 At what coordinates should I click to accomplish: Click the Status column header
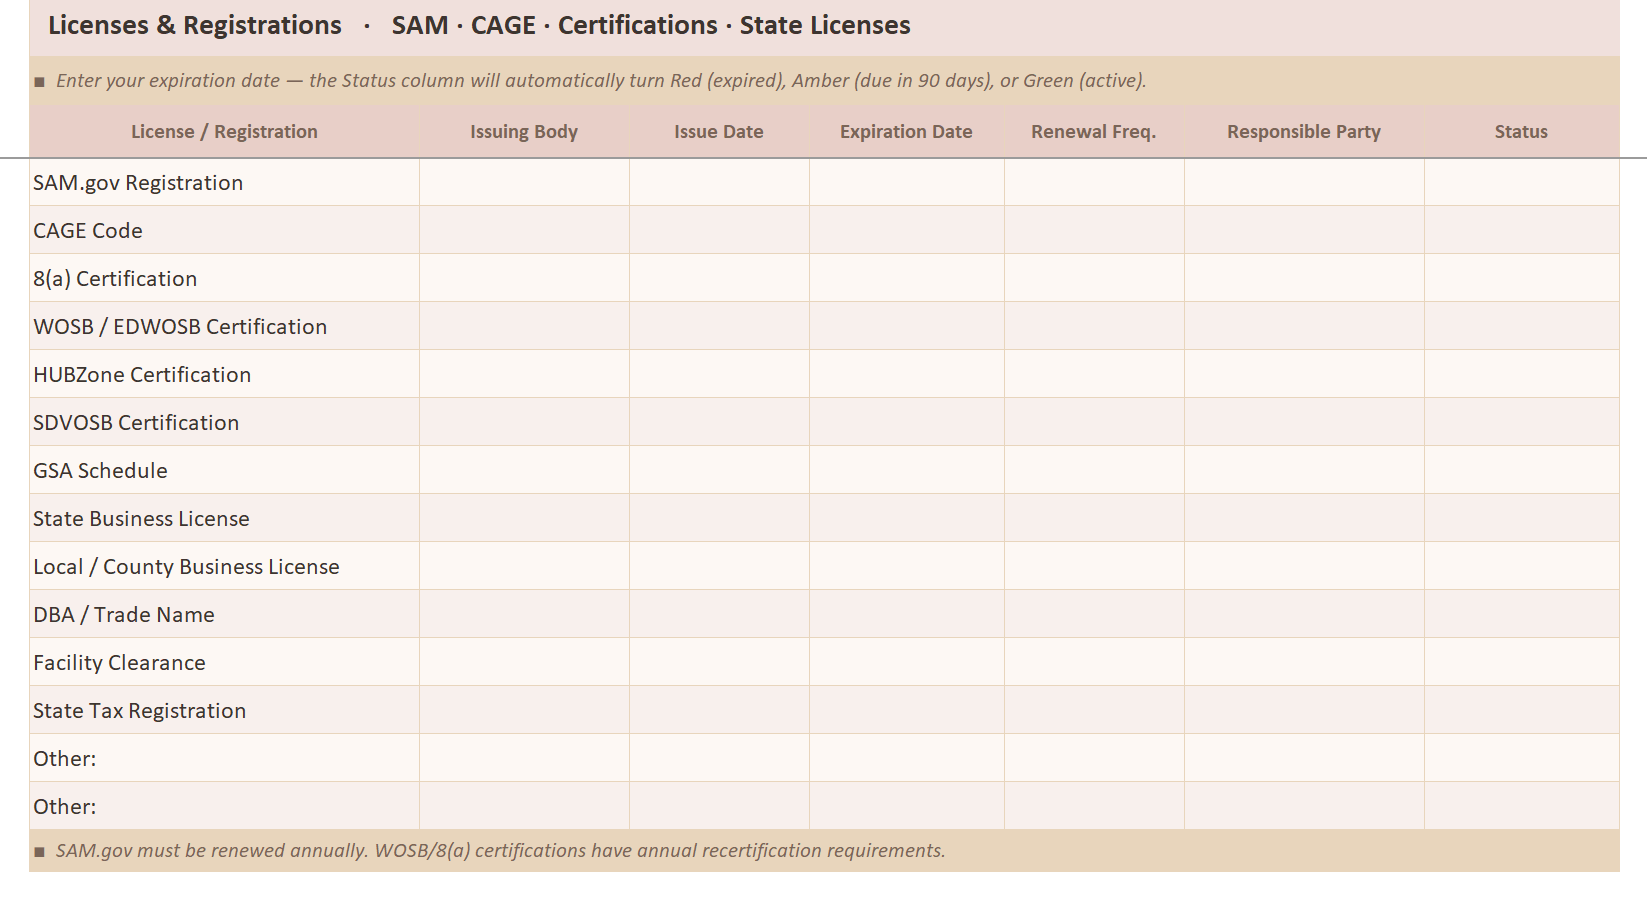pos(1520,131)
